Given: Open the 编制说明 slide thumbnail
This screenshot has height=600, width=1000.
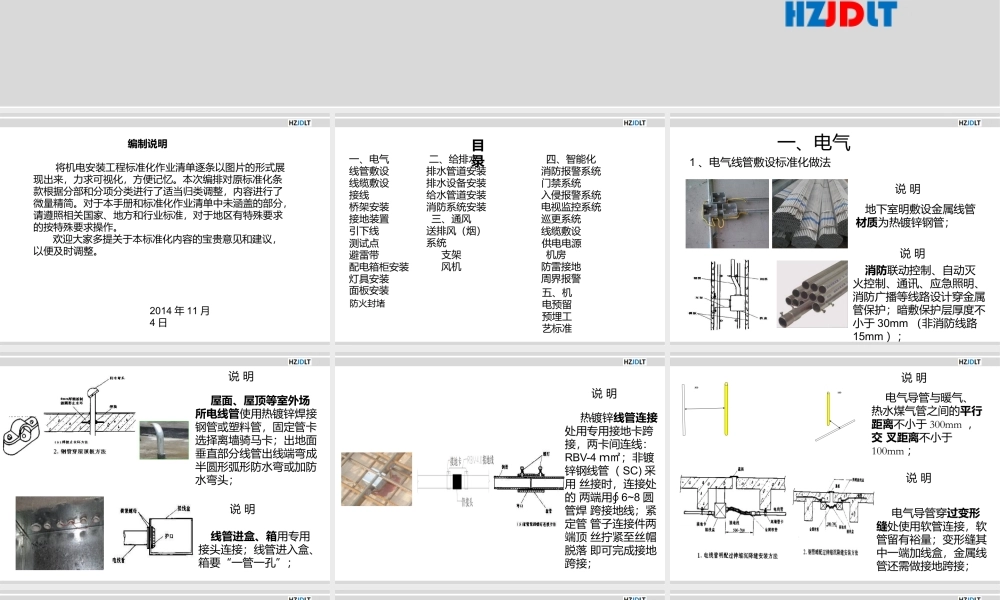Looking at the screenshot, I should [165, 230].
